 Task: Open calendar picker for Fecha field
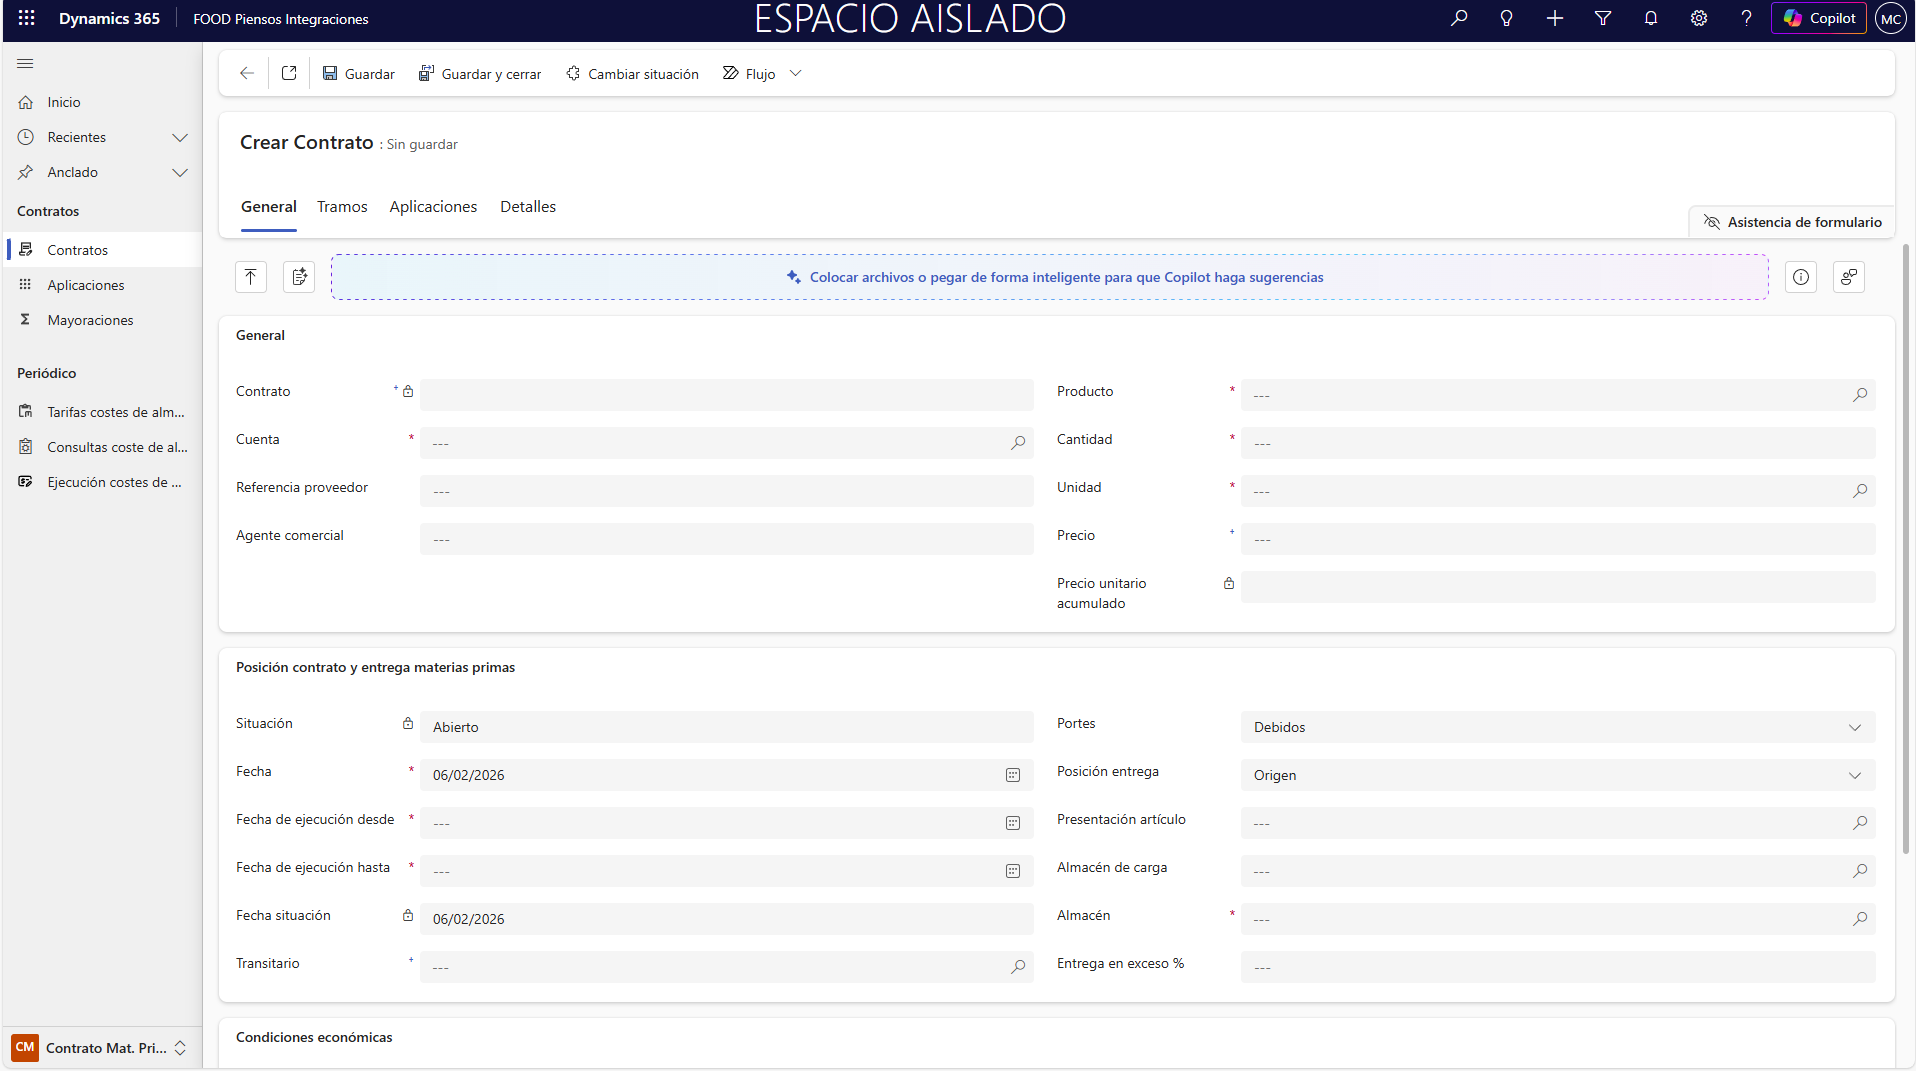point(1013,775)
